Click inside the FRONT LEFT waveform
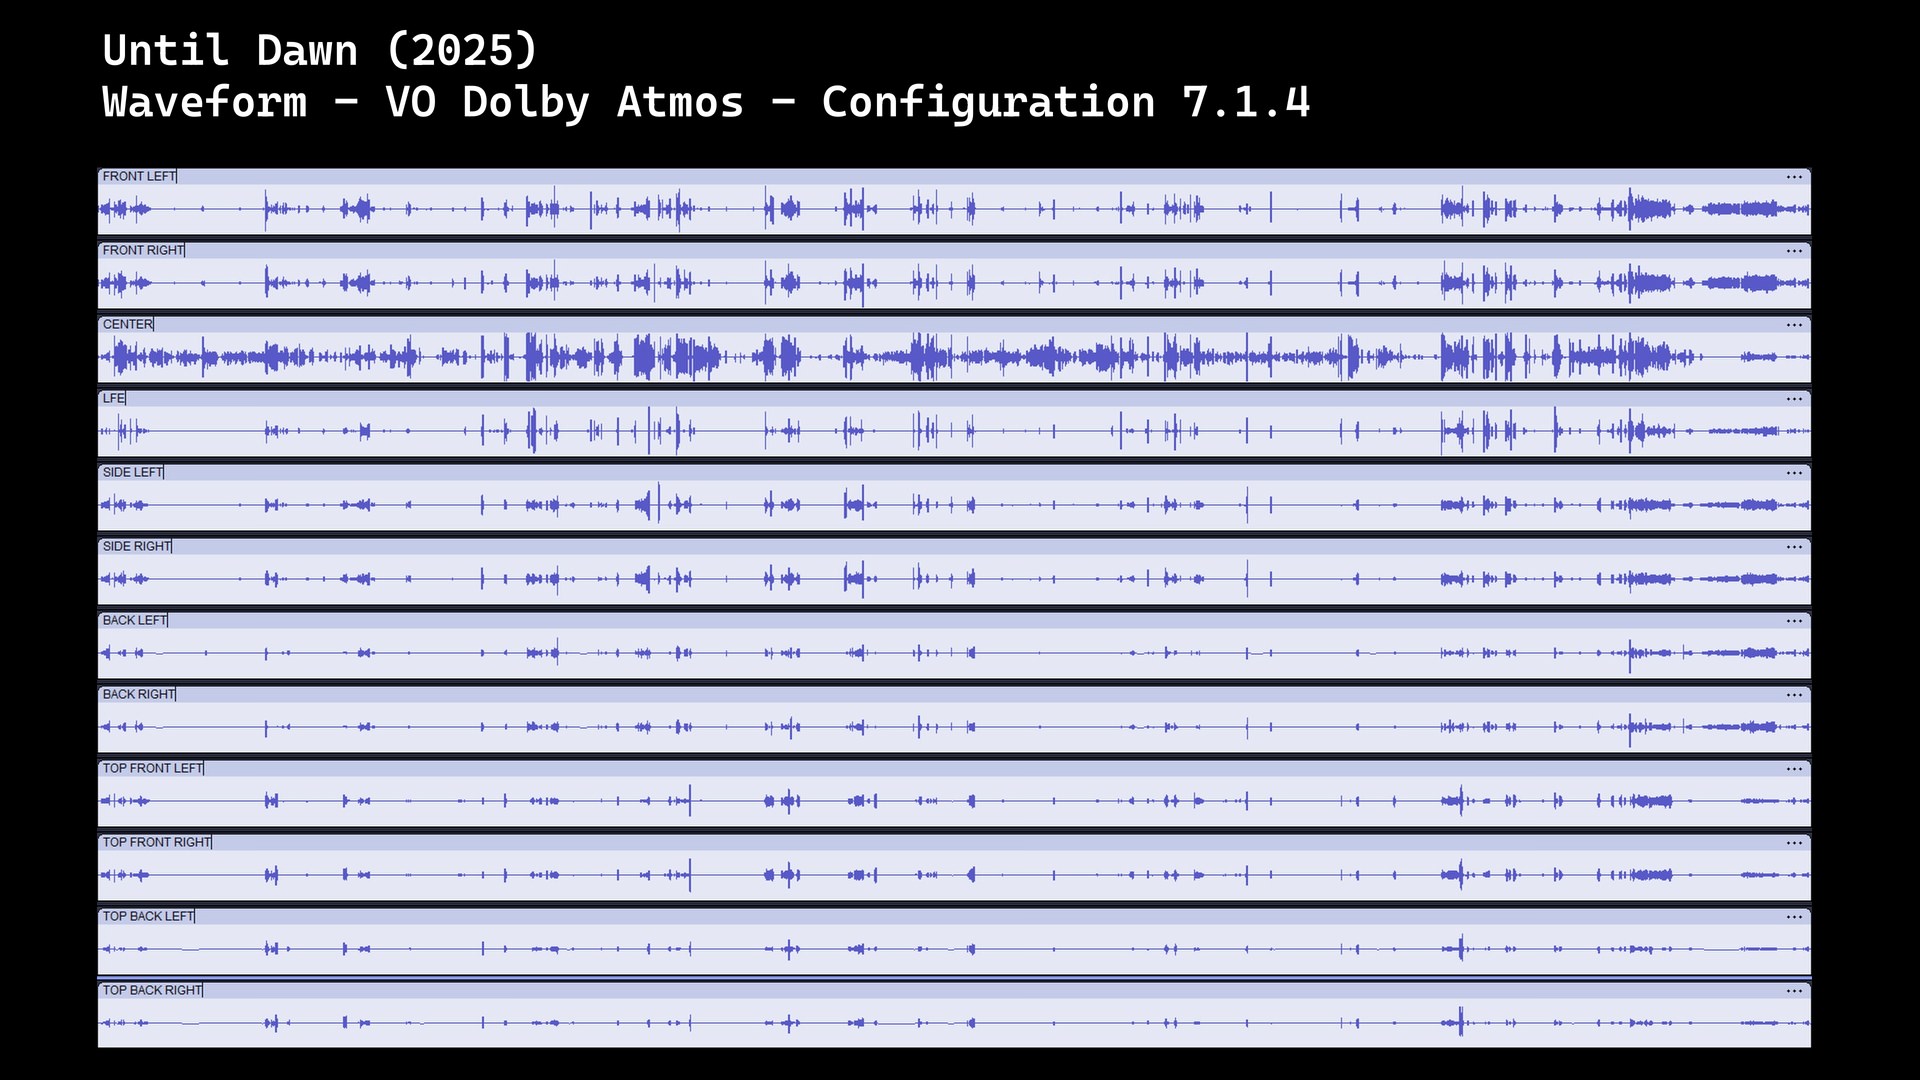 (x=954, y=209)
